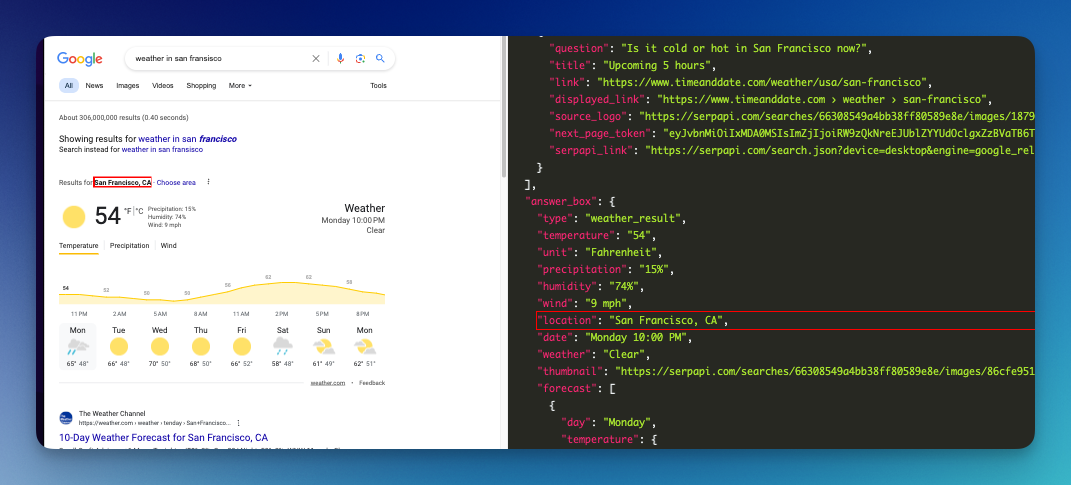The height and width of the screenshot is (485, 1071).
Task: Click the JSON "thumbnail" URL line
Action: [785, 372]
